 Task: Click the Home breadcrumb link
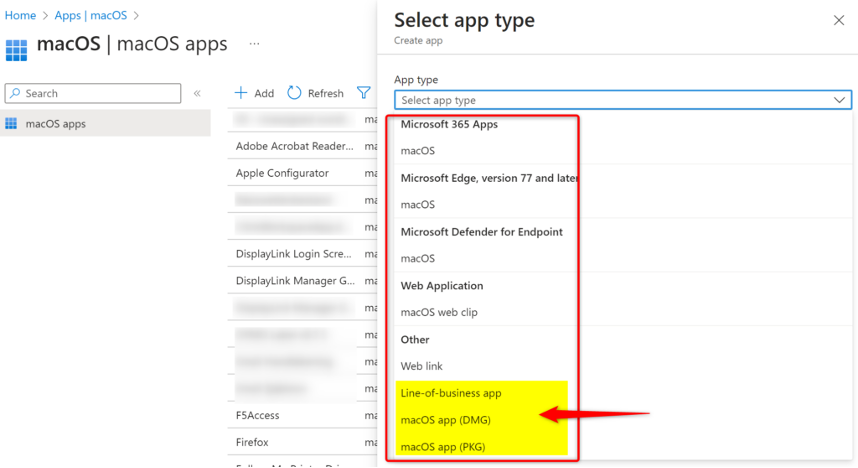pos(20,15)
